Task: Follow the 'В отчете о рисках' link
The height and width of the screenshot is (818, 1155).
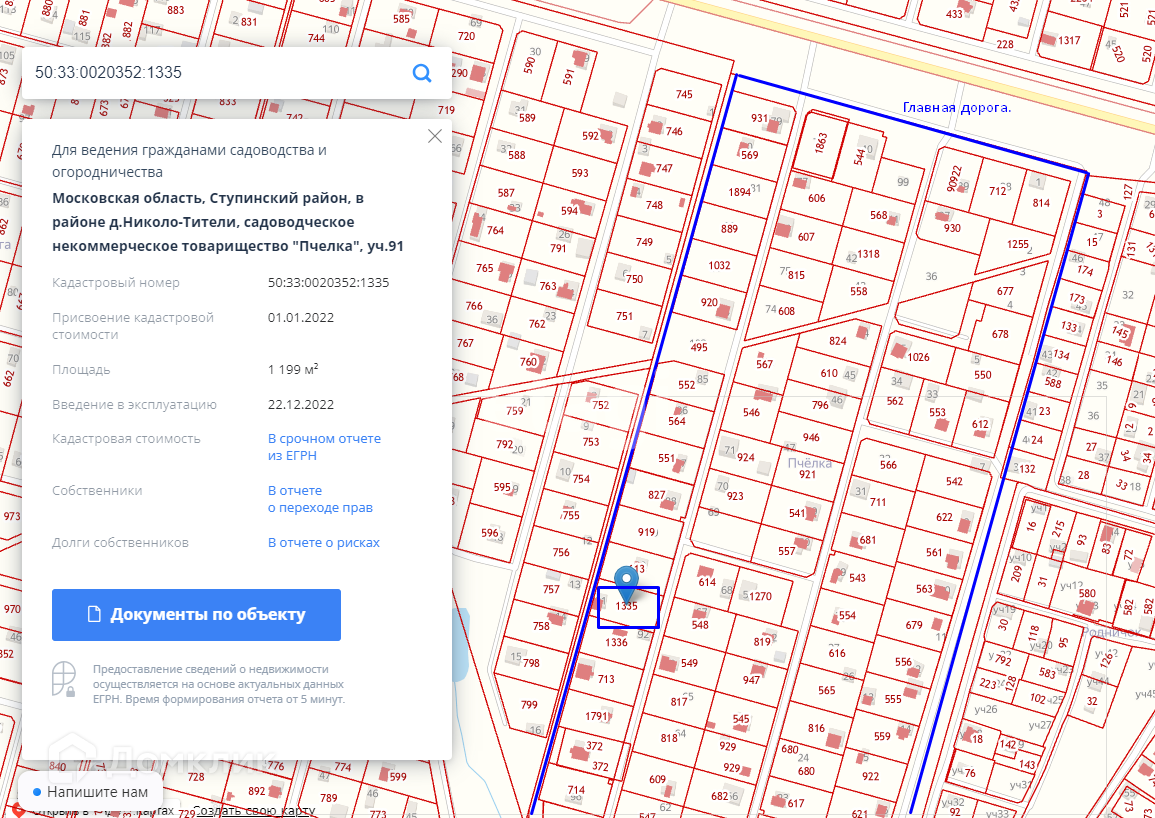Action: coord(323,542)
